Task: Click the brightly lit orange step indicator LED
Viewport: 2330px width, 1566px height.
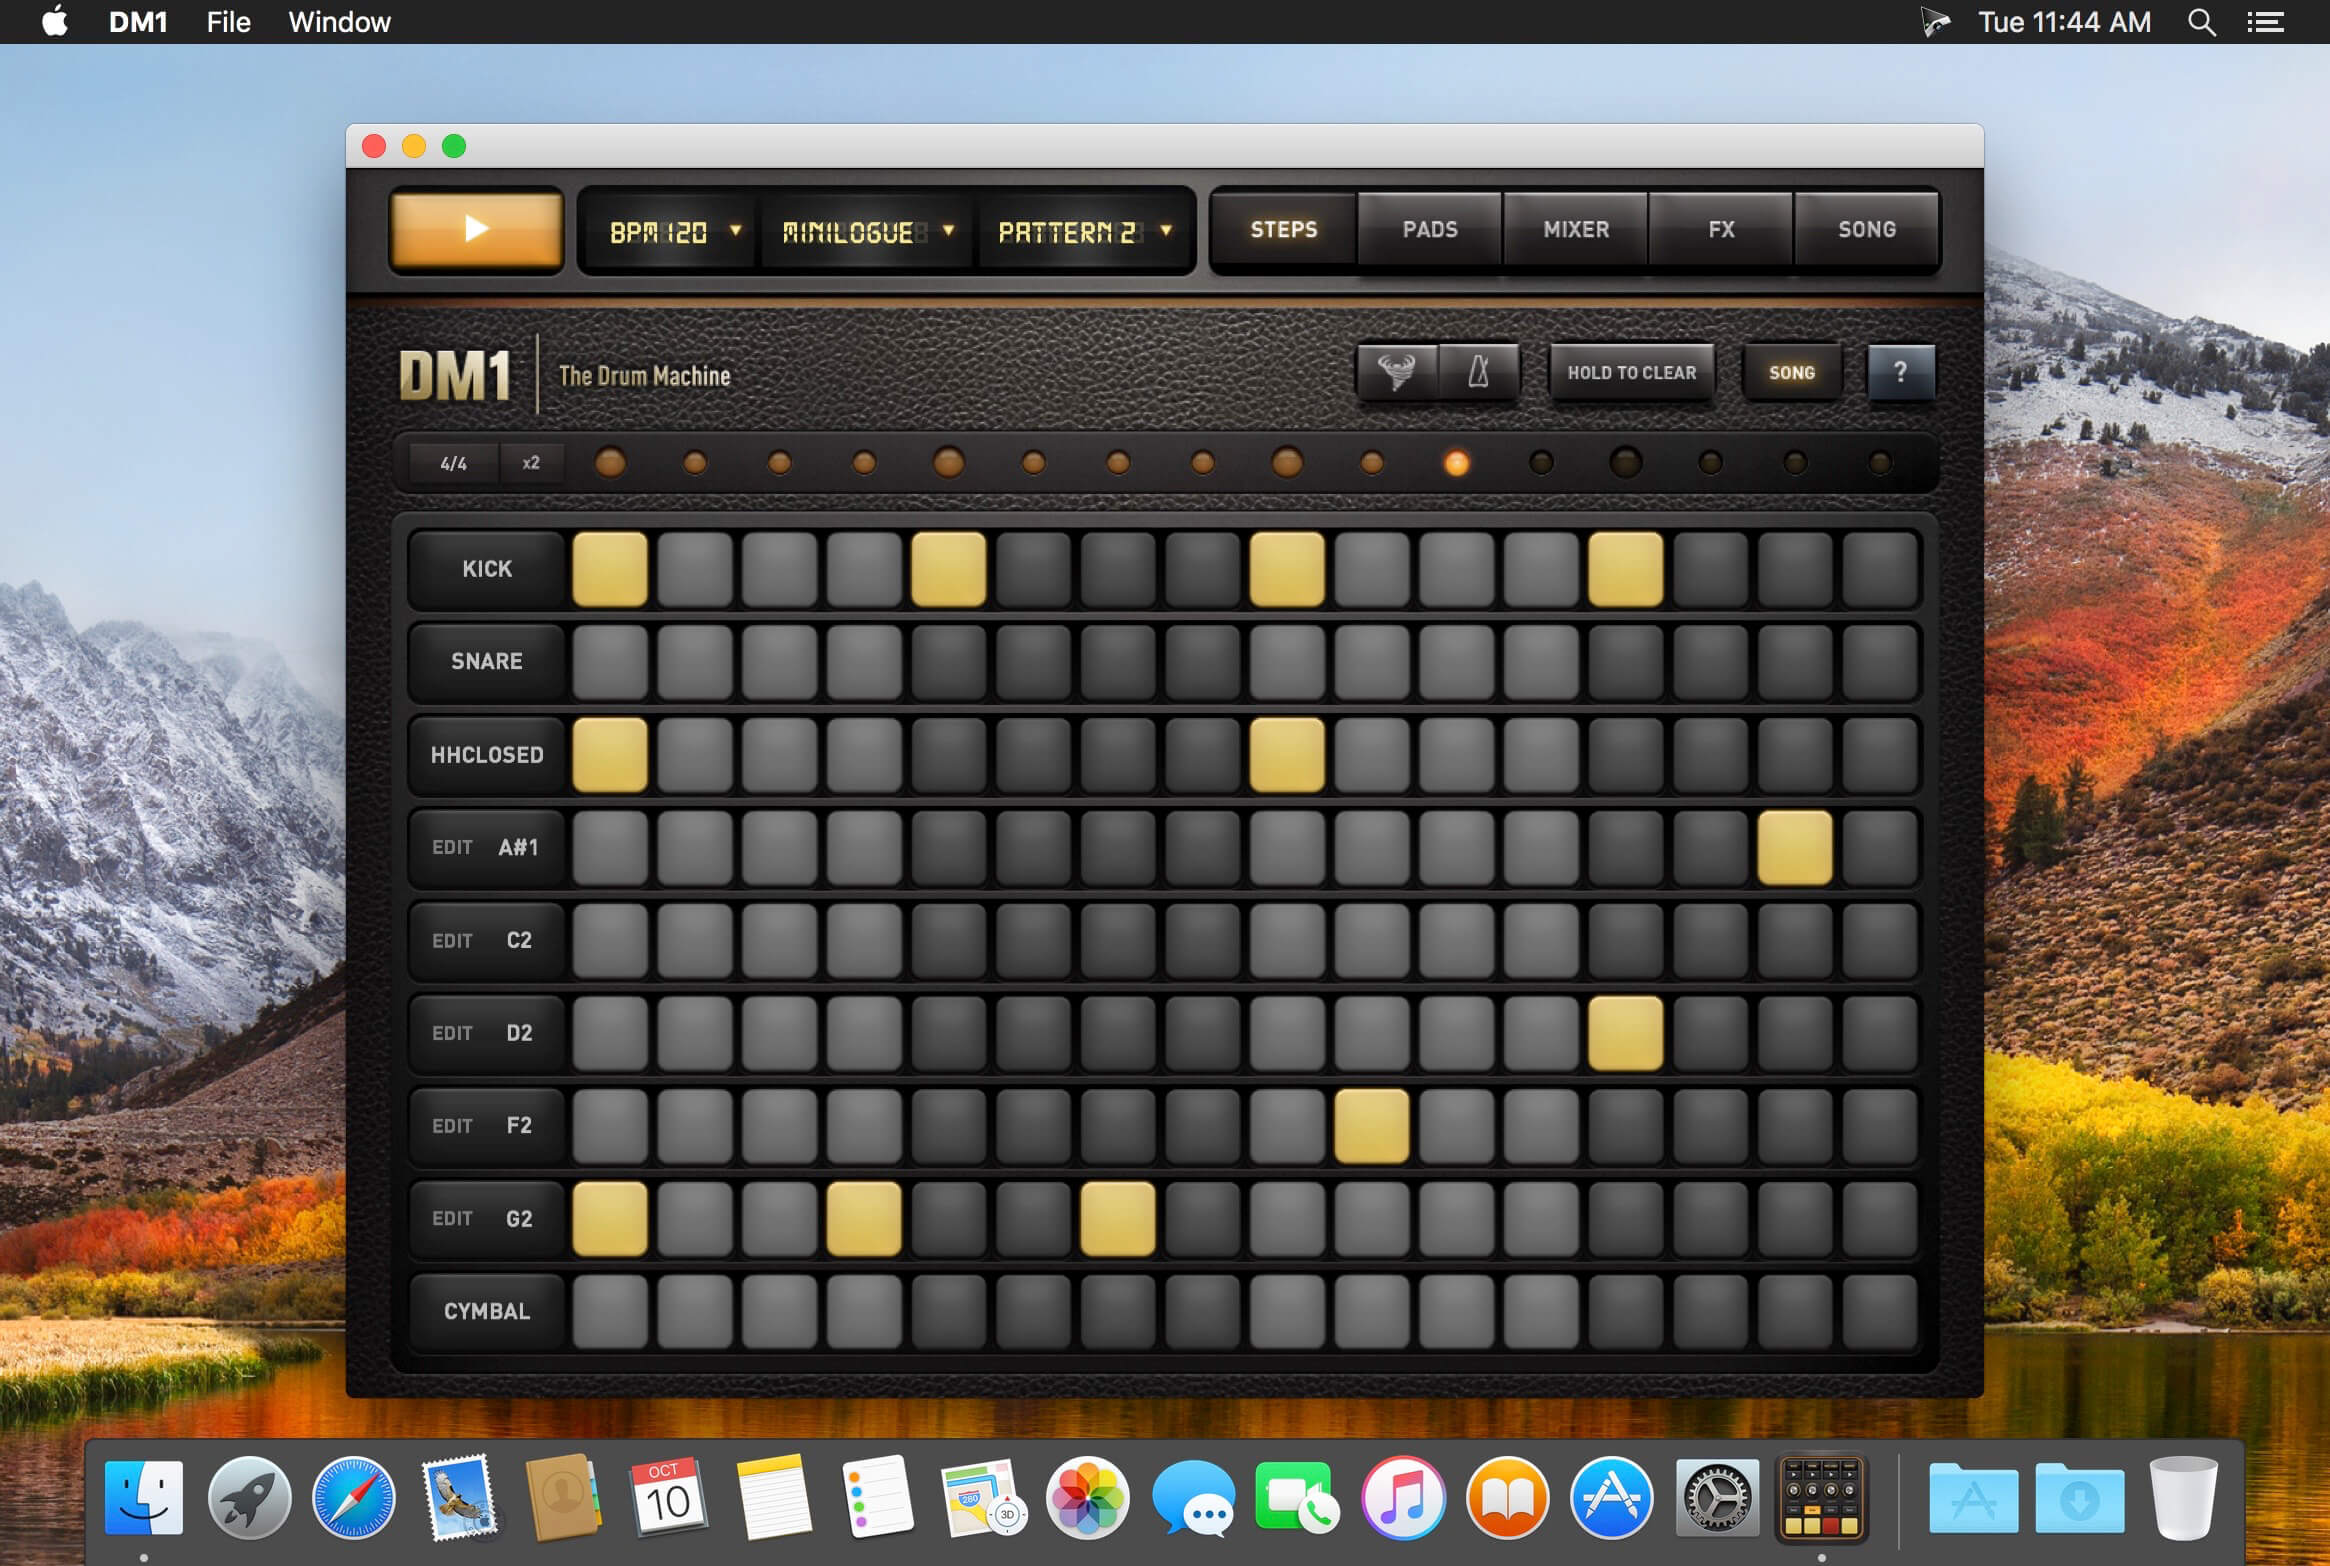Action: click(1457, 463)
